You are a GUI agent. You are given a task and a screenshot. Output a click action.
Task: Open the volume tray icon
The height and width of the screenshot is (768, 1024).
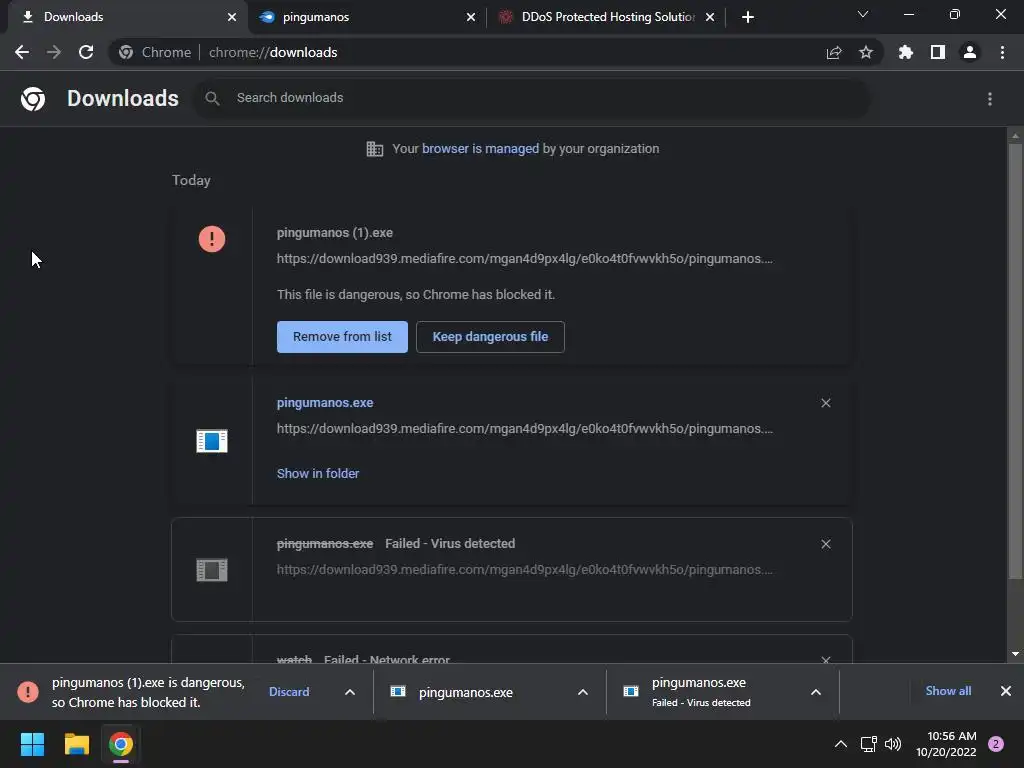pos(893,744)
